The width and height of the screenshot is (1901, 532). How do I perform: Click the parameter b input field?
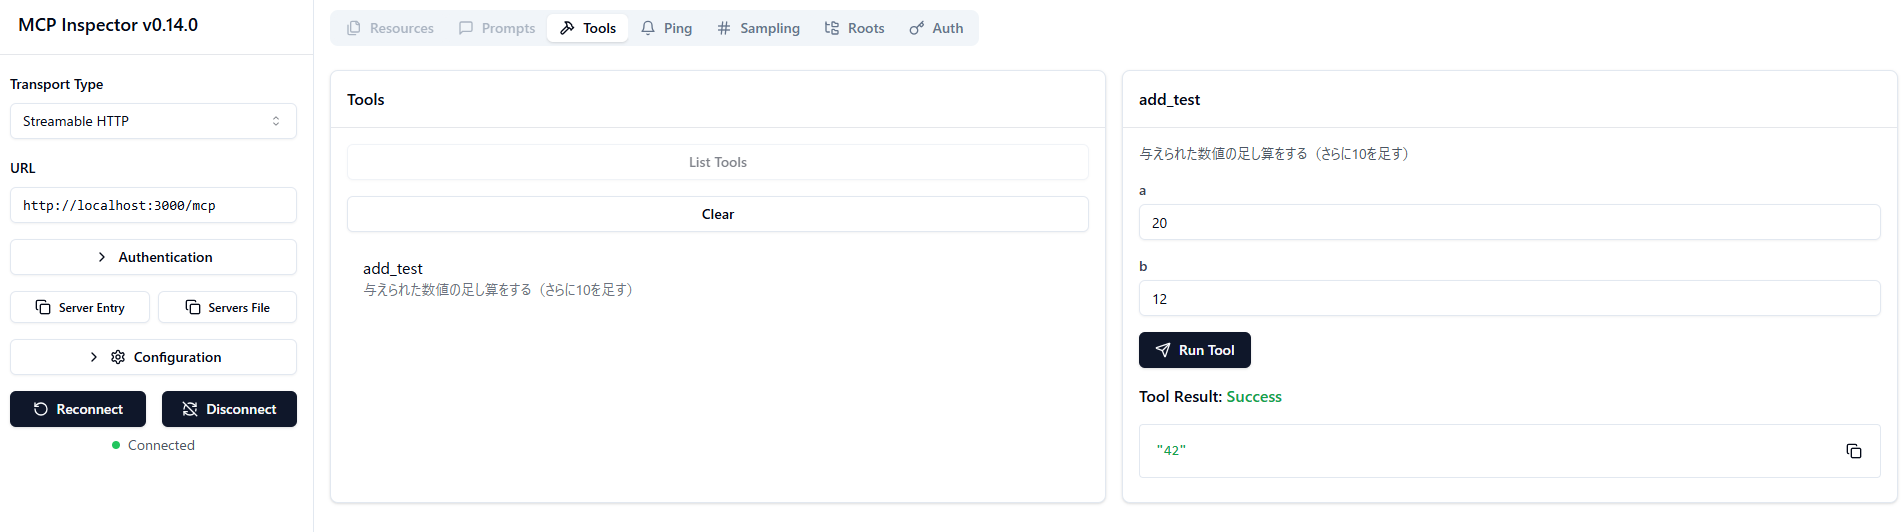[x=1508, y=299]
